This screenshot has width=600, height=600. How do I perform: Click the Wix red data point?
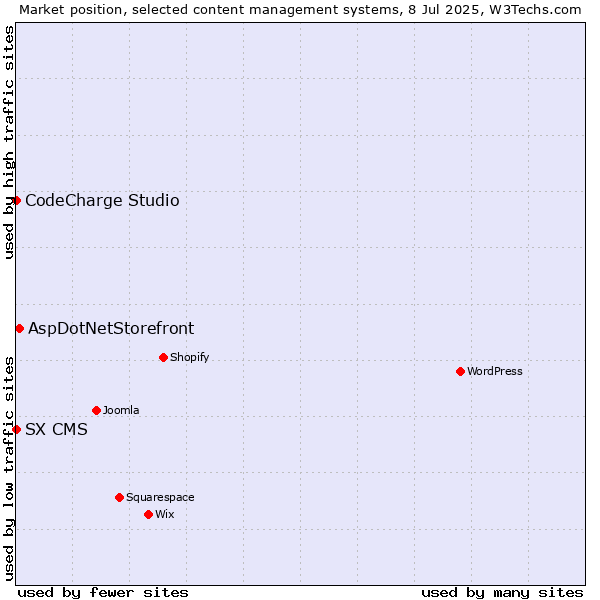click(x=148, y=515)
